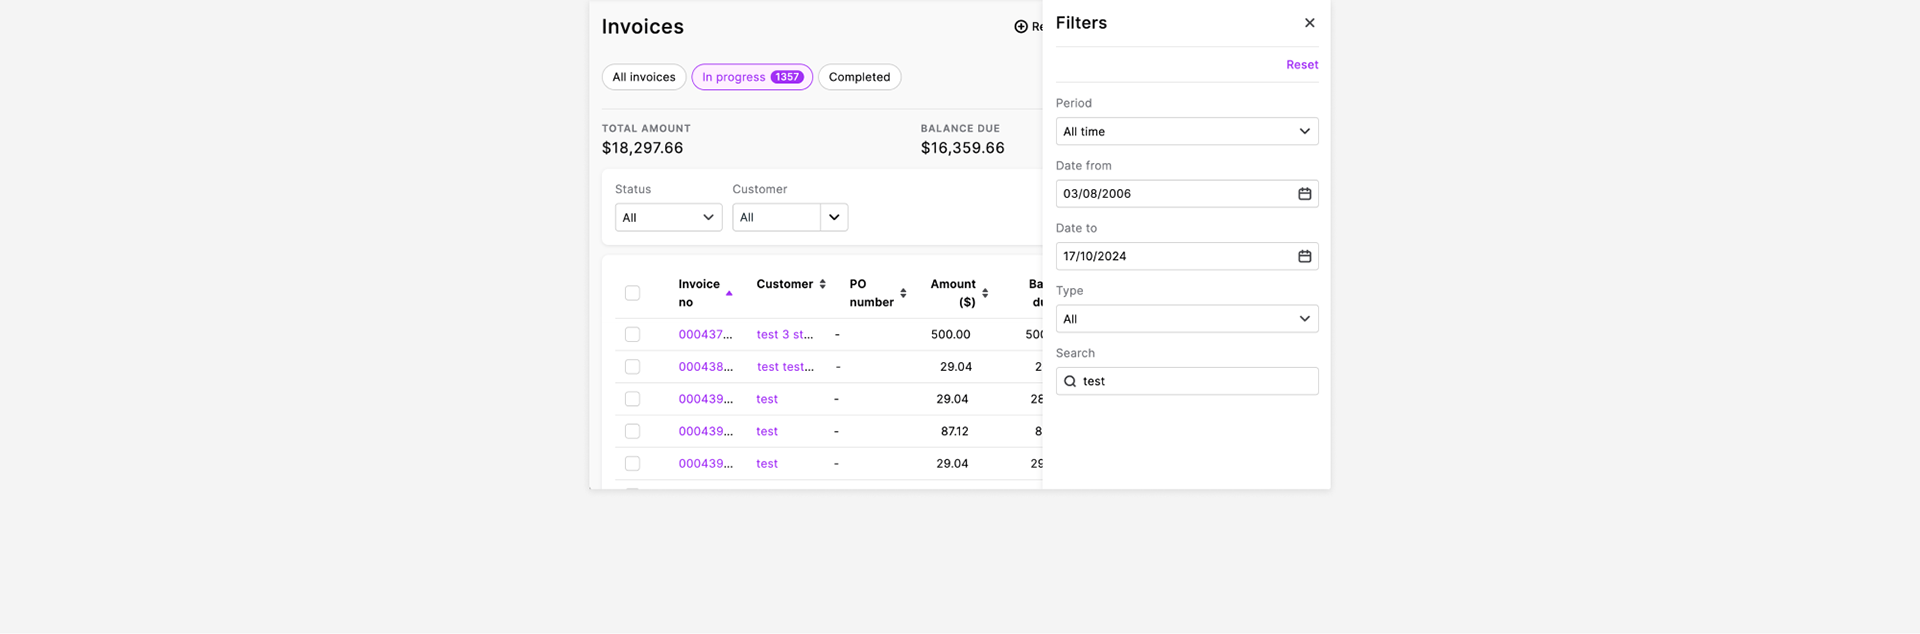The height and width of the screenshot is (634, 1920).
Task: Sort table by Customer column
Action: coord(822,284)
